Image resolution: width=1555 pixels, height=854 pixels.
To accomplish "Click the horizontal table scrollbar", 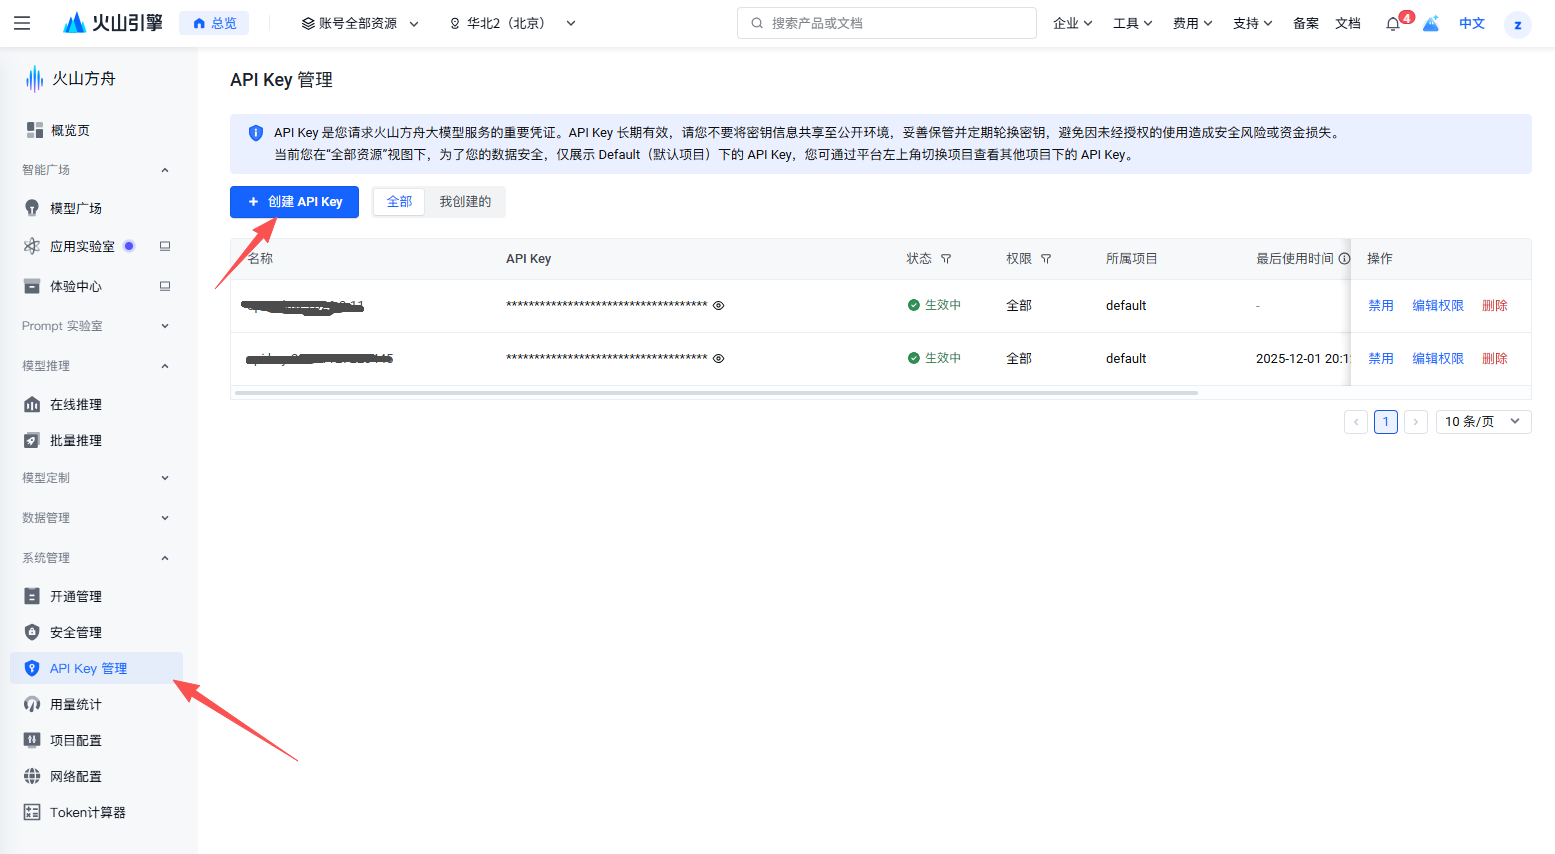I will pyautogui.click(x=716, y=393).
